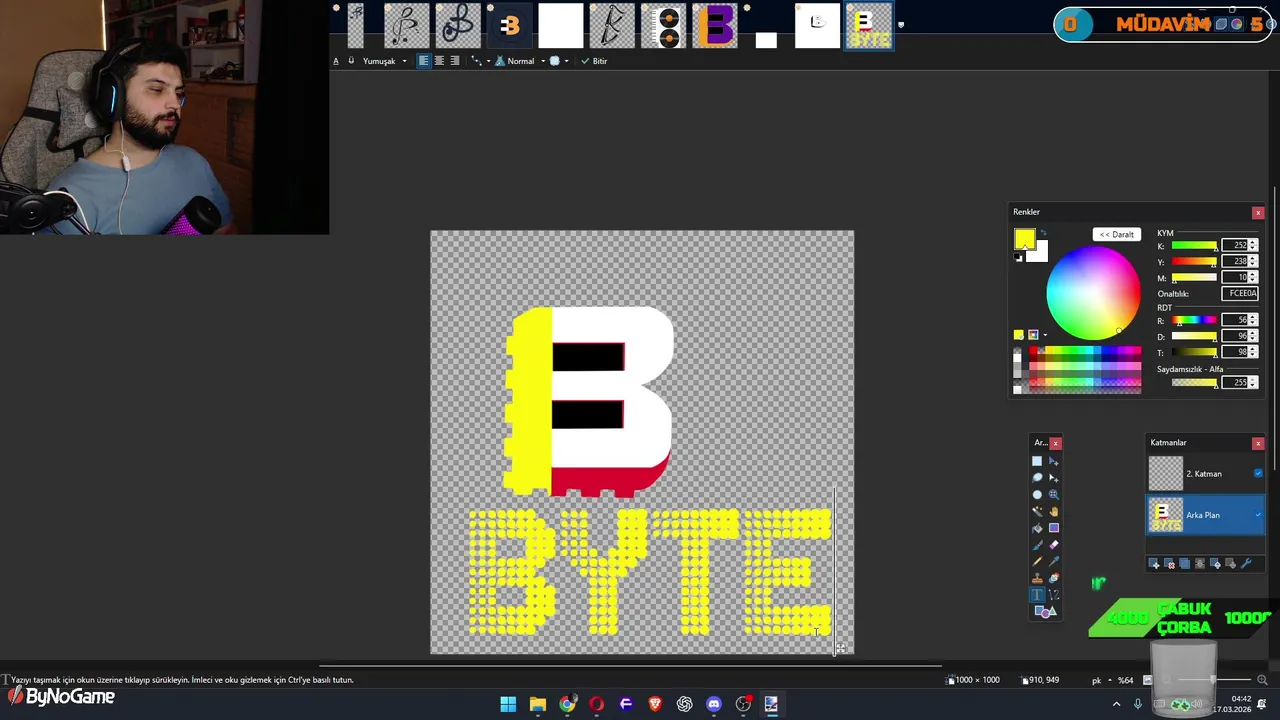The height and width of the screenshot is (720, 1280).
Task: Set text alignment to left
Action: tap(423, 61)
